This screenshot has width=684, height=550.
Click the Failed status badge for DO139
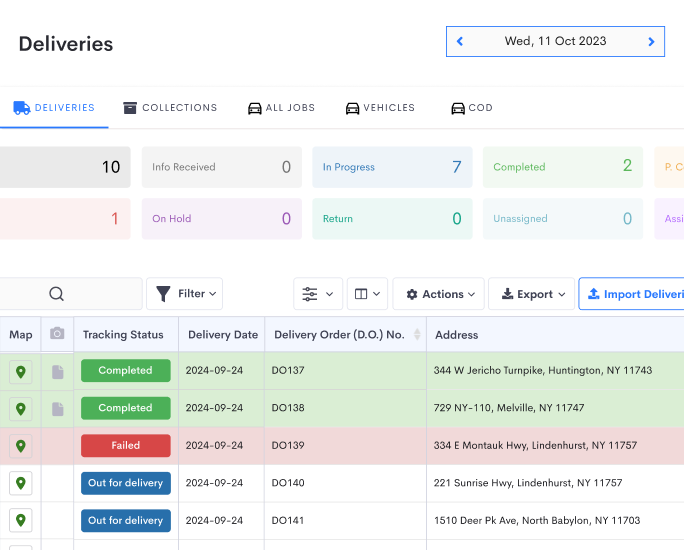click(126, 445)
